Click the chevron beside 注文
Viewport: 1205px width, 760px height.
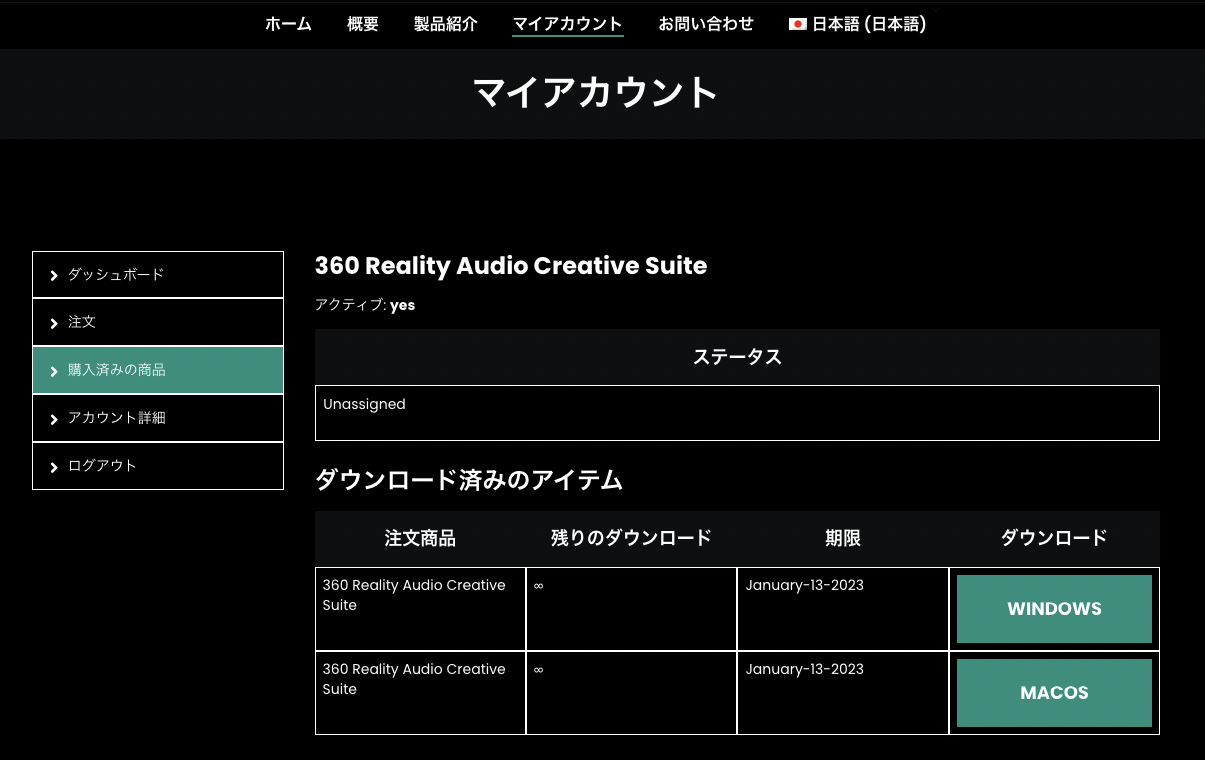click(x=54, y=323)
